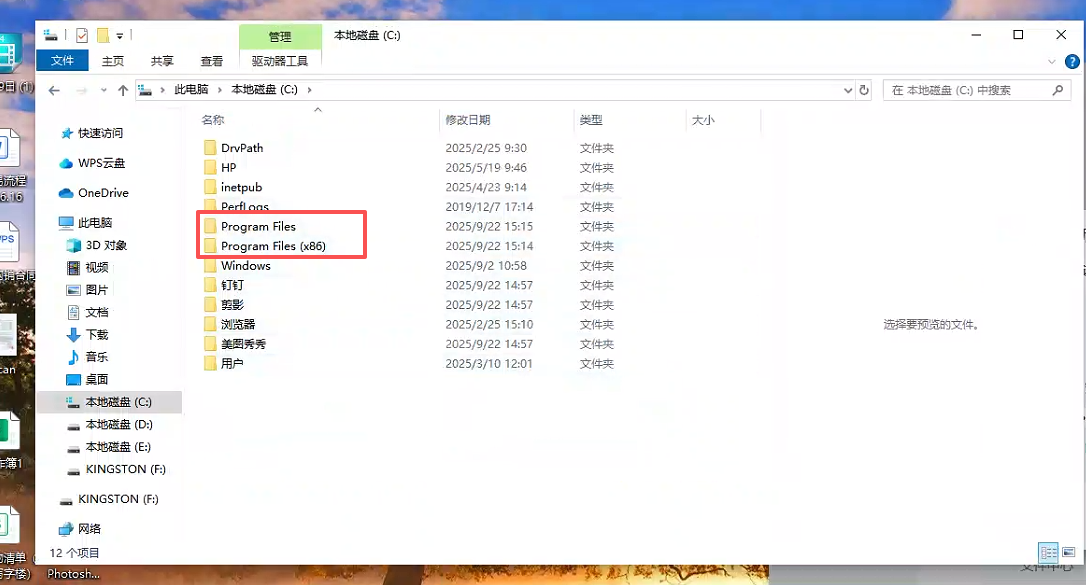Click the New Folder icon in title bar

point(102,36)
